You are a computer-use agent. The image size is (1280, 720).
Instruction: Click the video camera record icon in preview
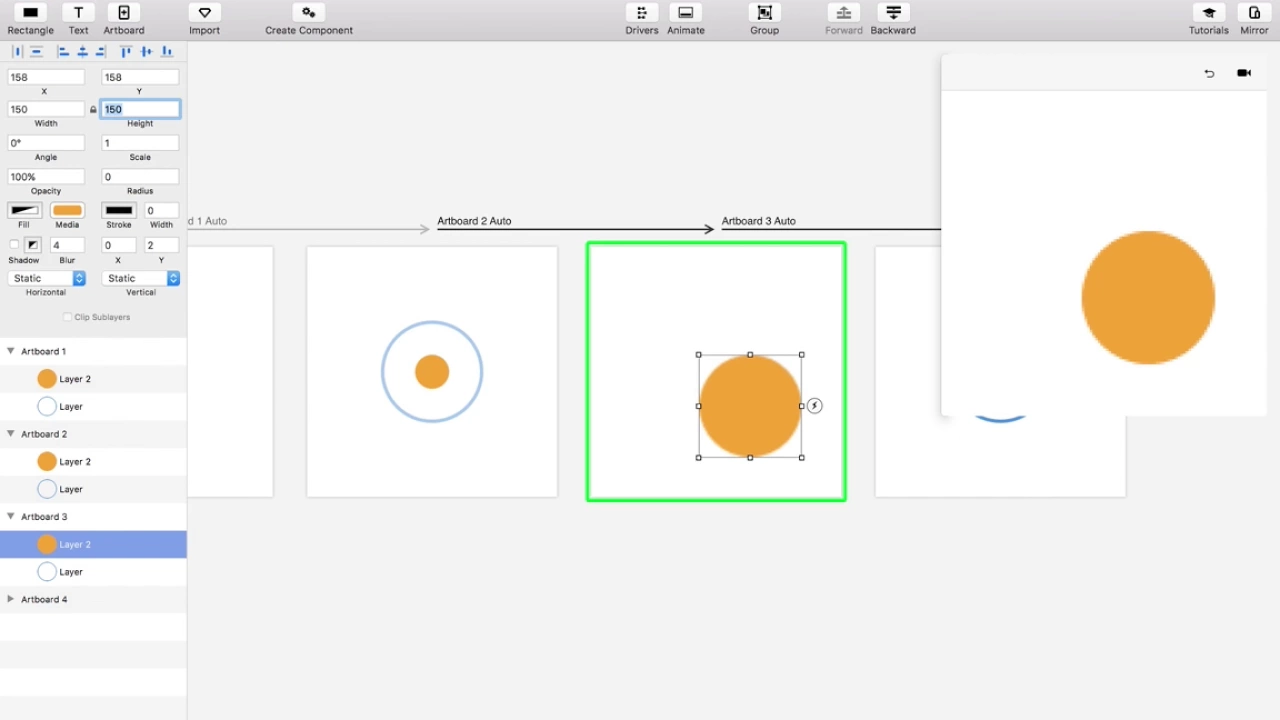click(x=1244, y=73)
